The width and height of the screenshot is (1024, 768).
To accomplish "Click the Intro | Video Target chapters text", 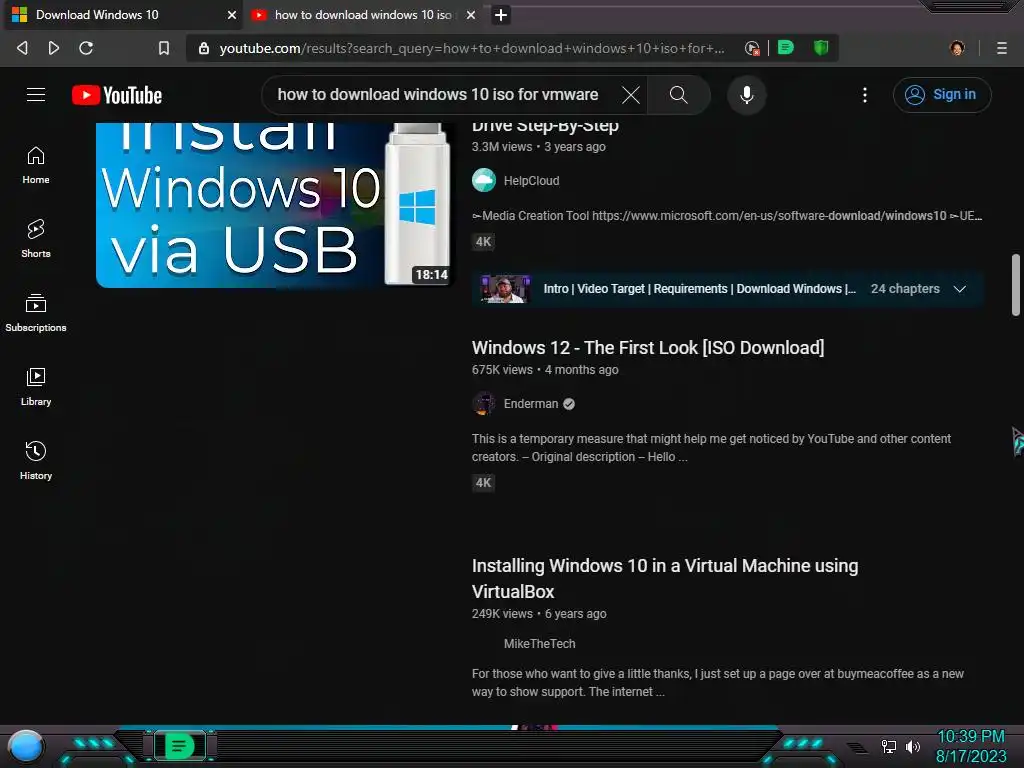I will (699, 289).
